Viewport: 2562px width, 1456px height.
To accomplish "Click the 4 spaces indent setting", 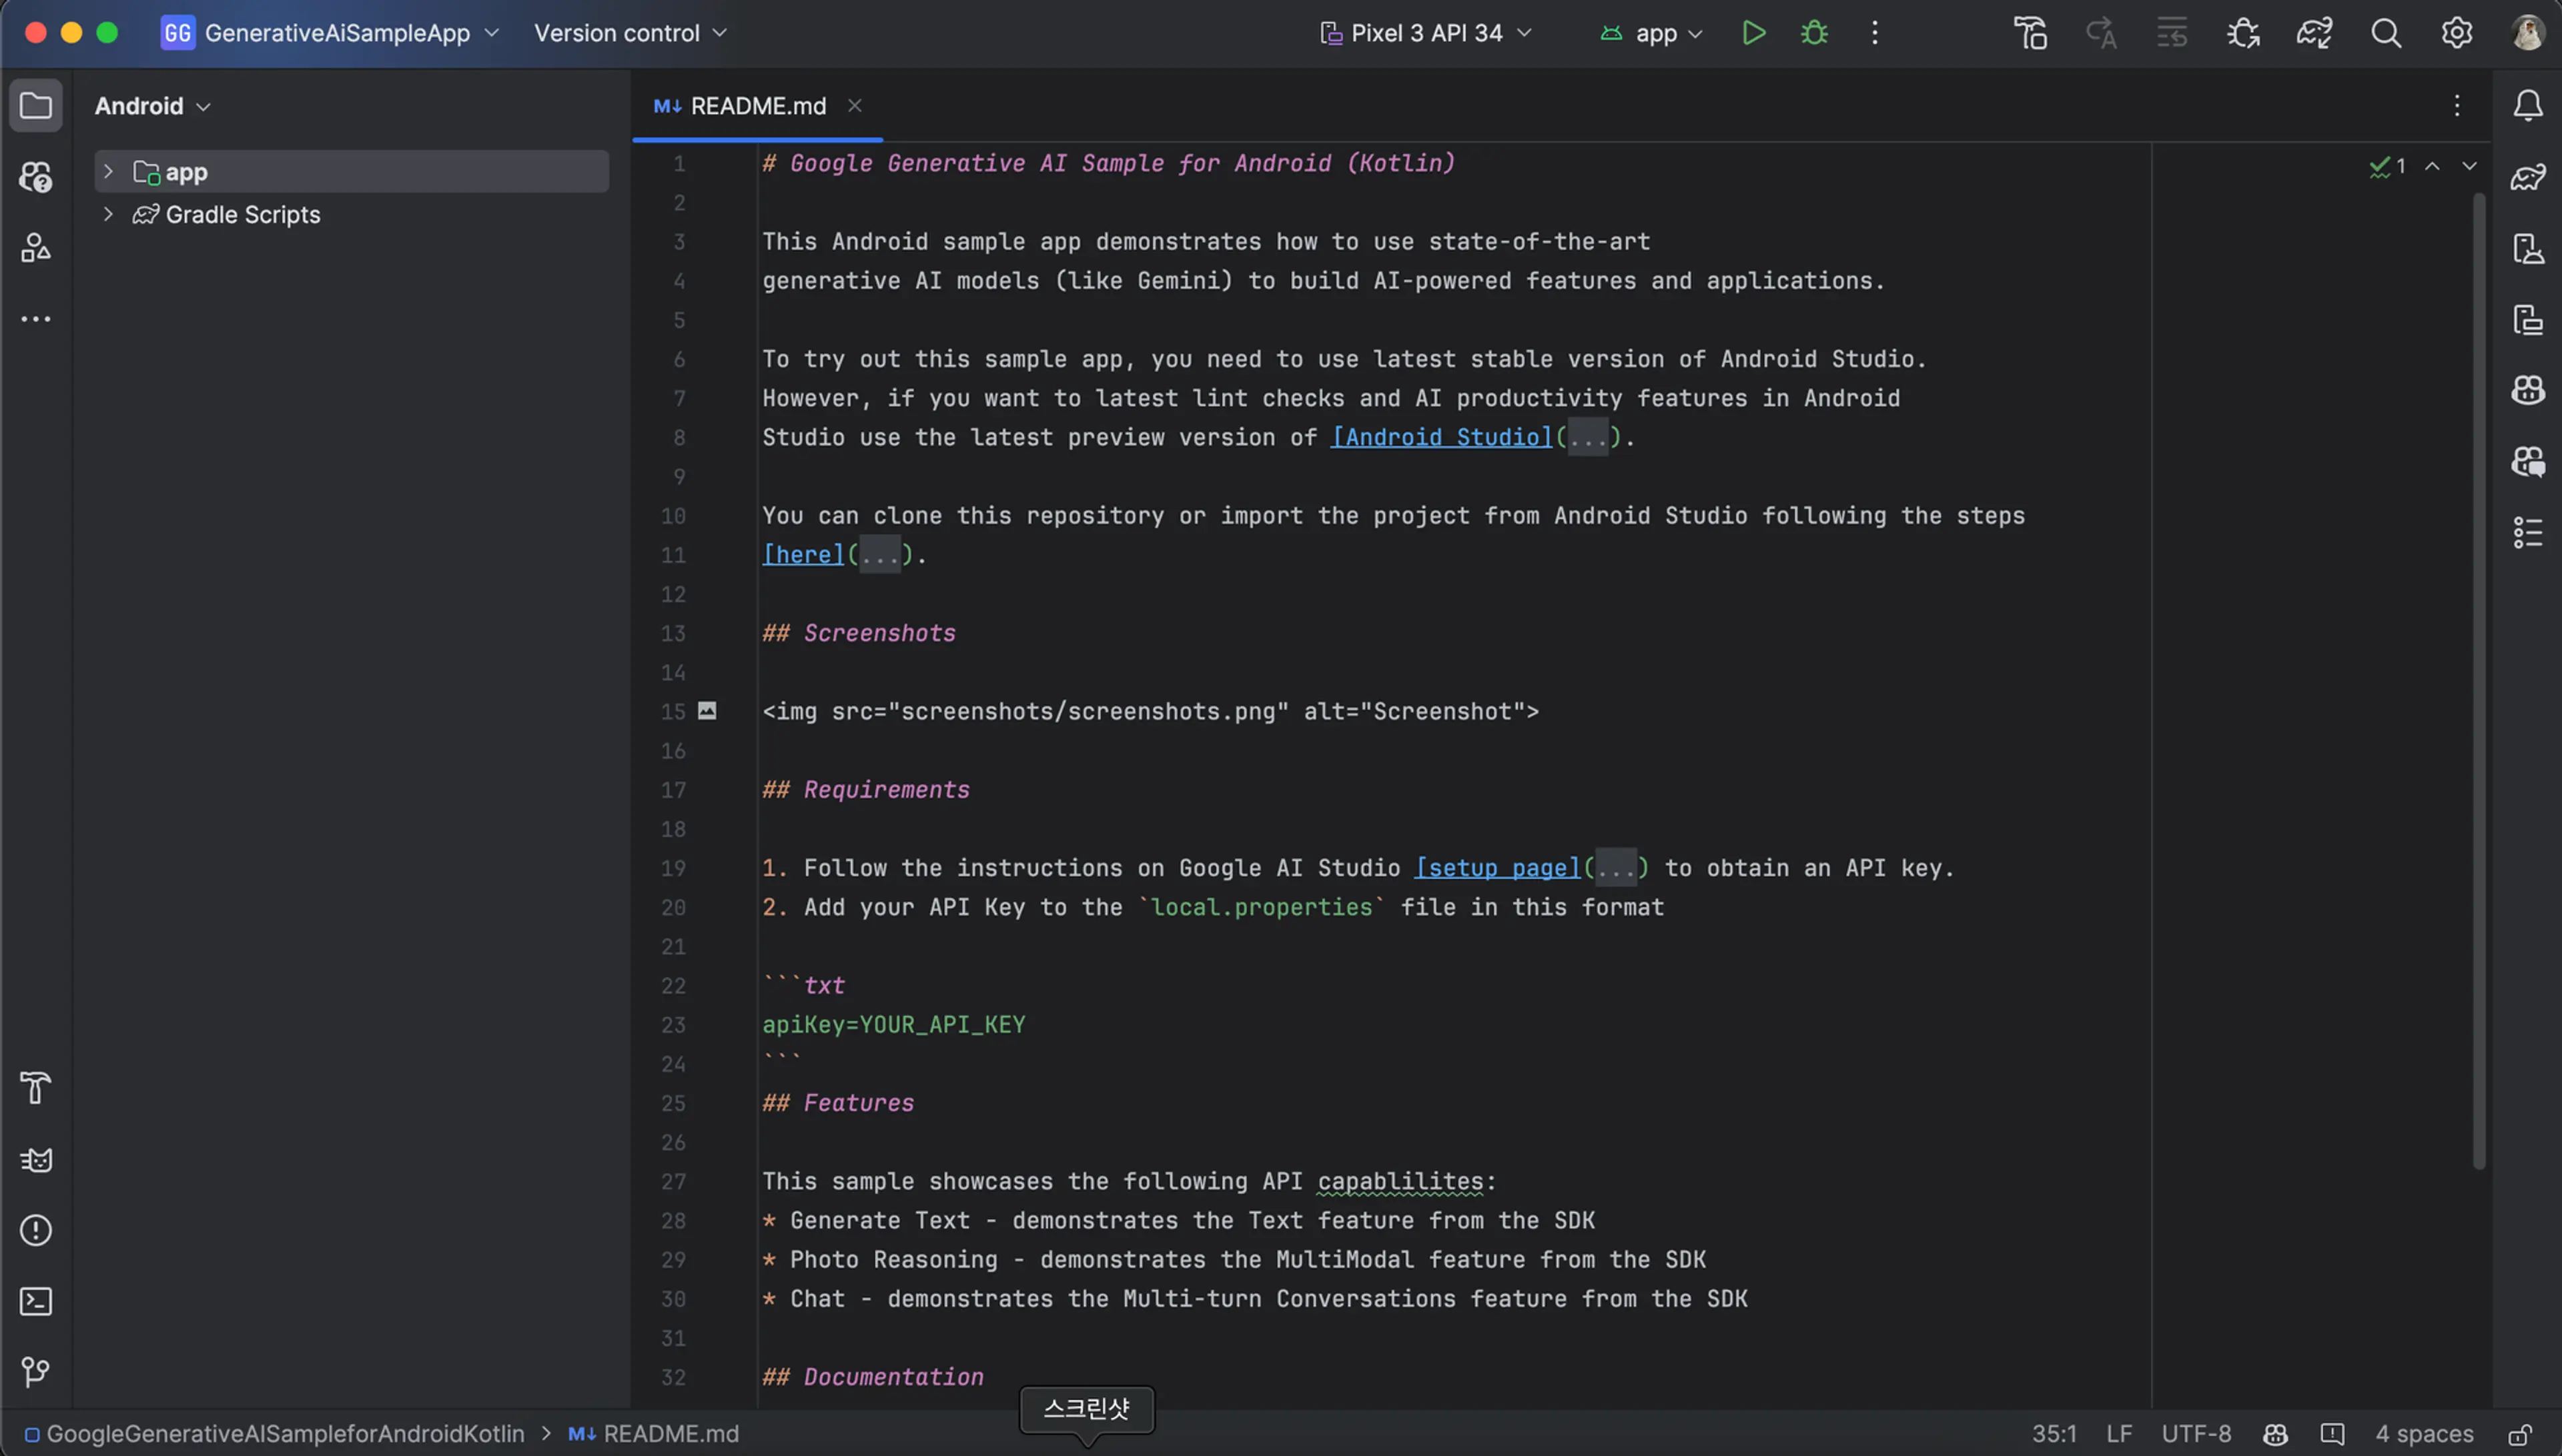I will [2424, 1434].
